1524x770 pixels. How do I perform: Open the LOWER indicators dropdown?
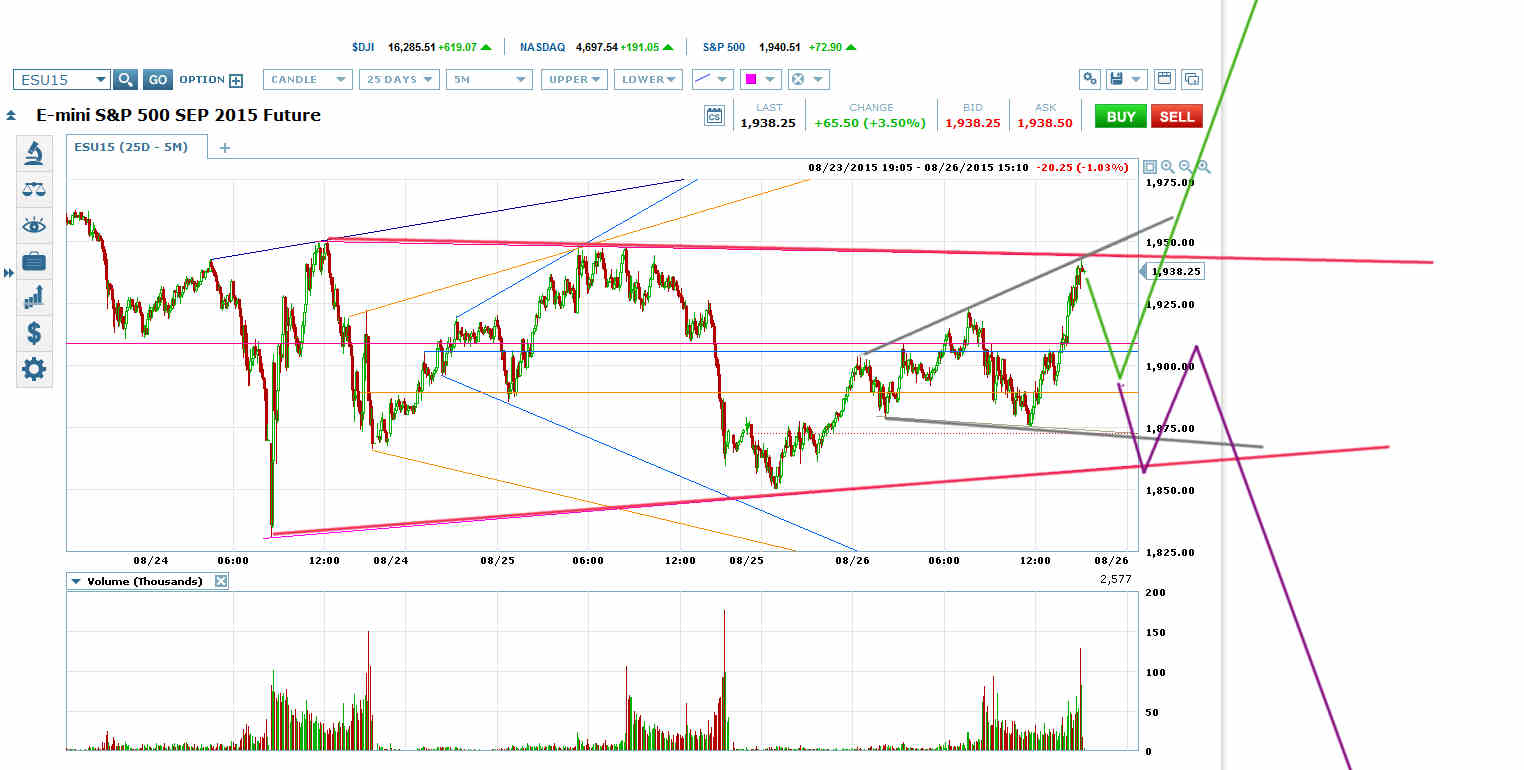(x=649, y=79)
